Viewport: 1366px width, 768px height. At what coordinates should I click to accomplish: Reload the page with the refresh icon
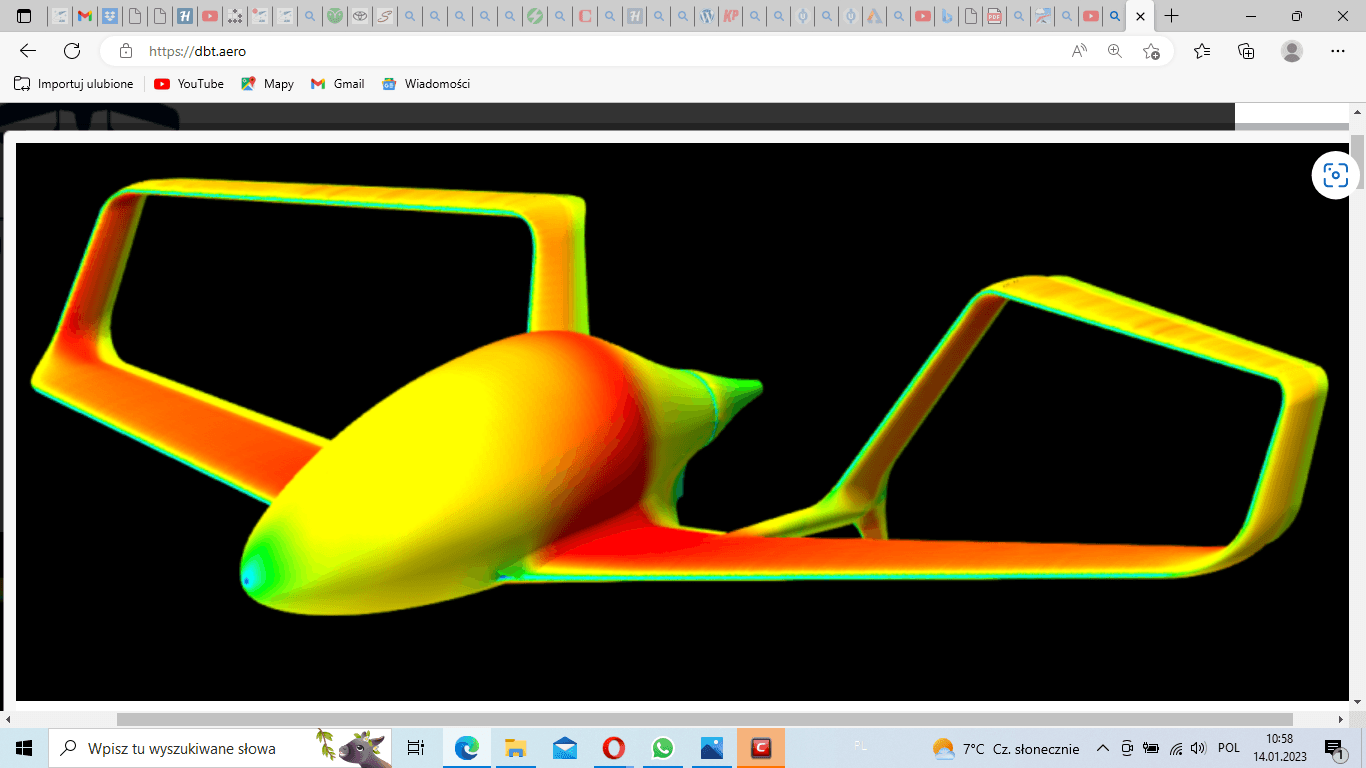[72, 51]
